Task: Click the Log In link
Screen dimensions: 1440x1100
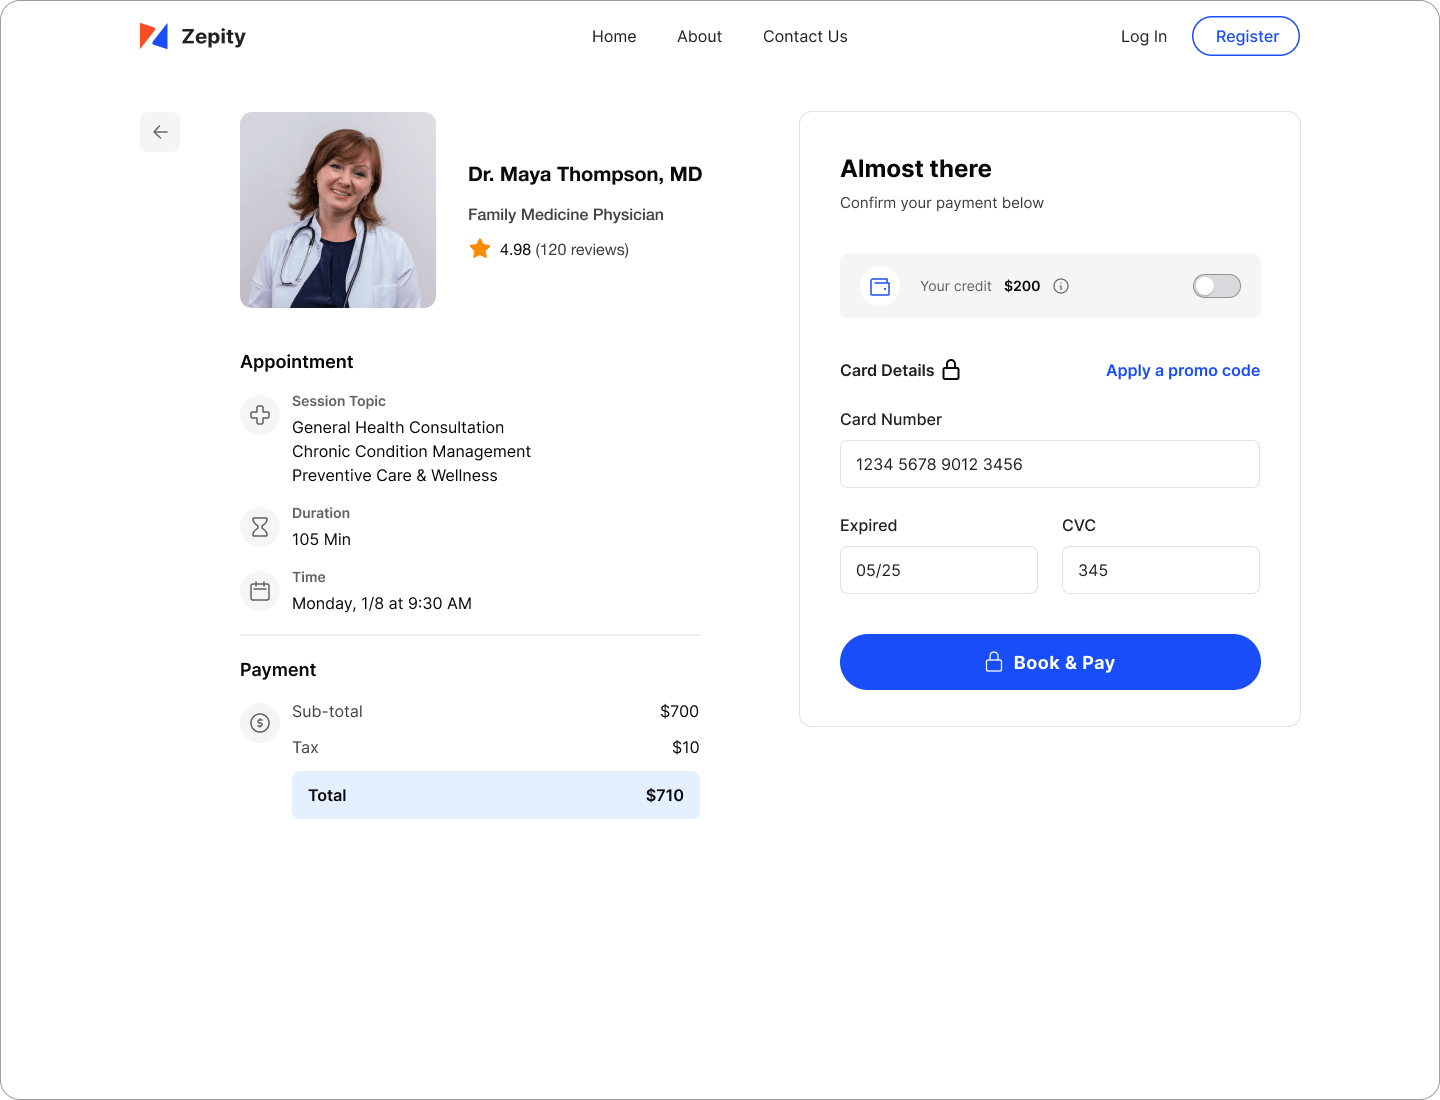Action: click(1143, 37)
